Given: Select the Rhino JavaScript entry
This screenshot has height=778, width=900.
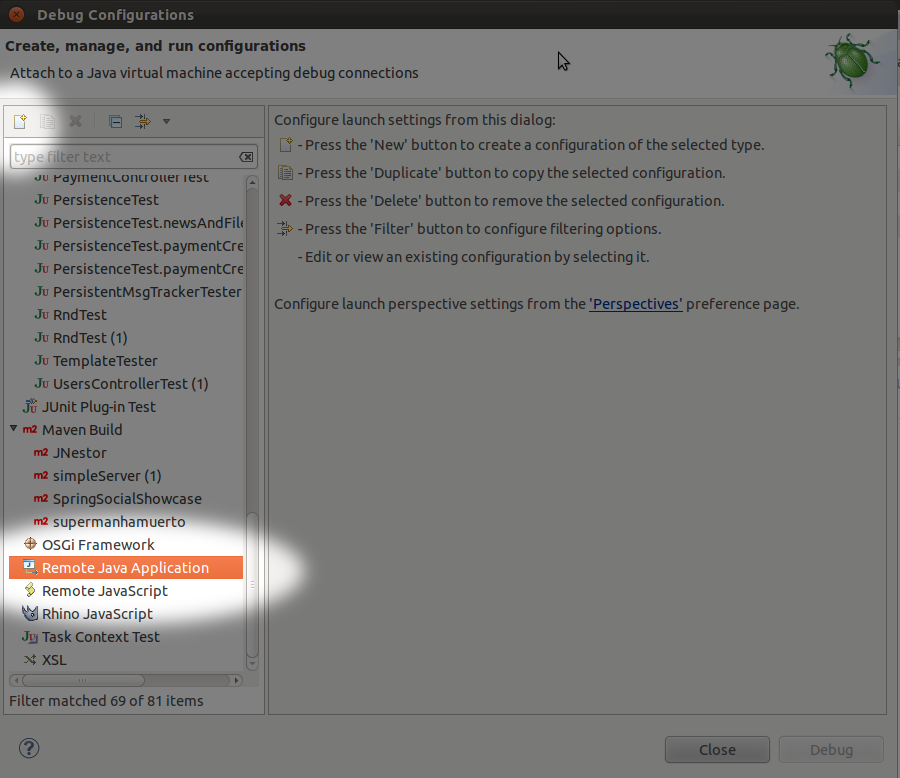Looking at the screenshot, I should point(97,614).
